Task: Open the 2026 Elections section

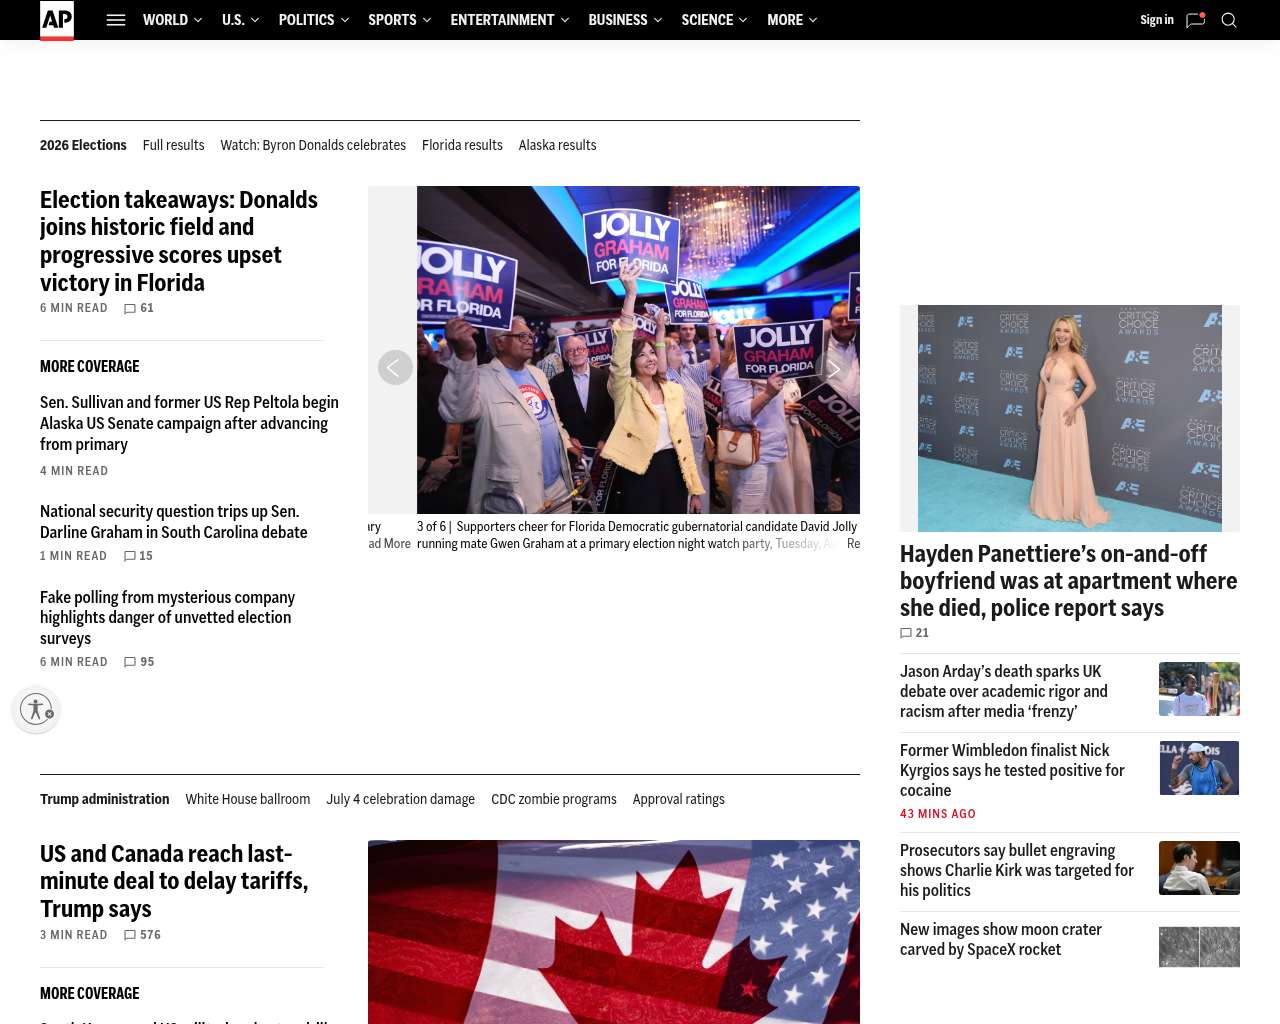Action: tap(83, 145)
